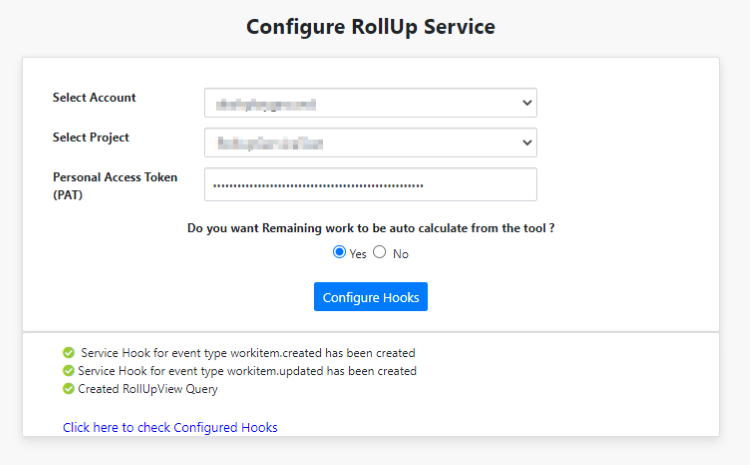Open the Select Account dropdown
This screenshot has width=750, height=465.
(x=370, y=103)
